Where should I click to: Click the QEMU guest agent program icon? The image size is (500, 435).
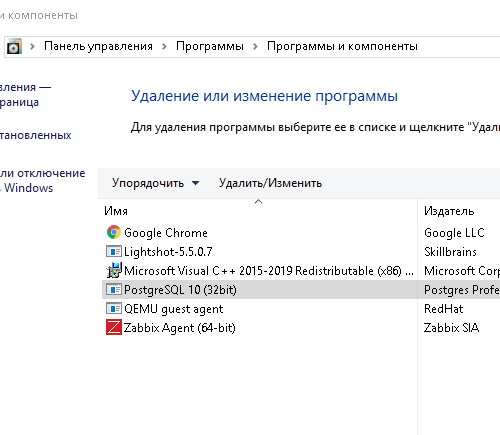114,308
